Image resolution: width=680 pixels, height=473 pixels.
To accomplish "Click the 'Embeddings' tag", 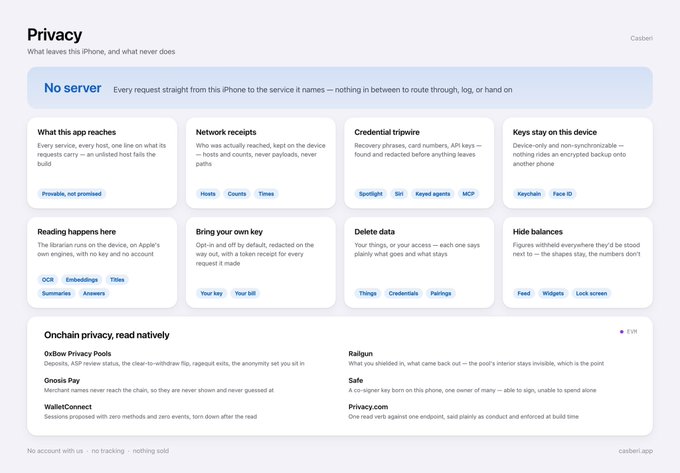I will [82, 280].
